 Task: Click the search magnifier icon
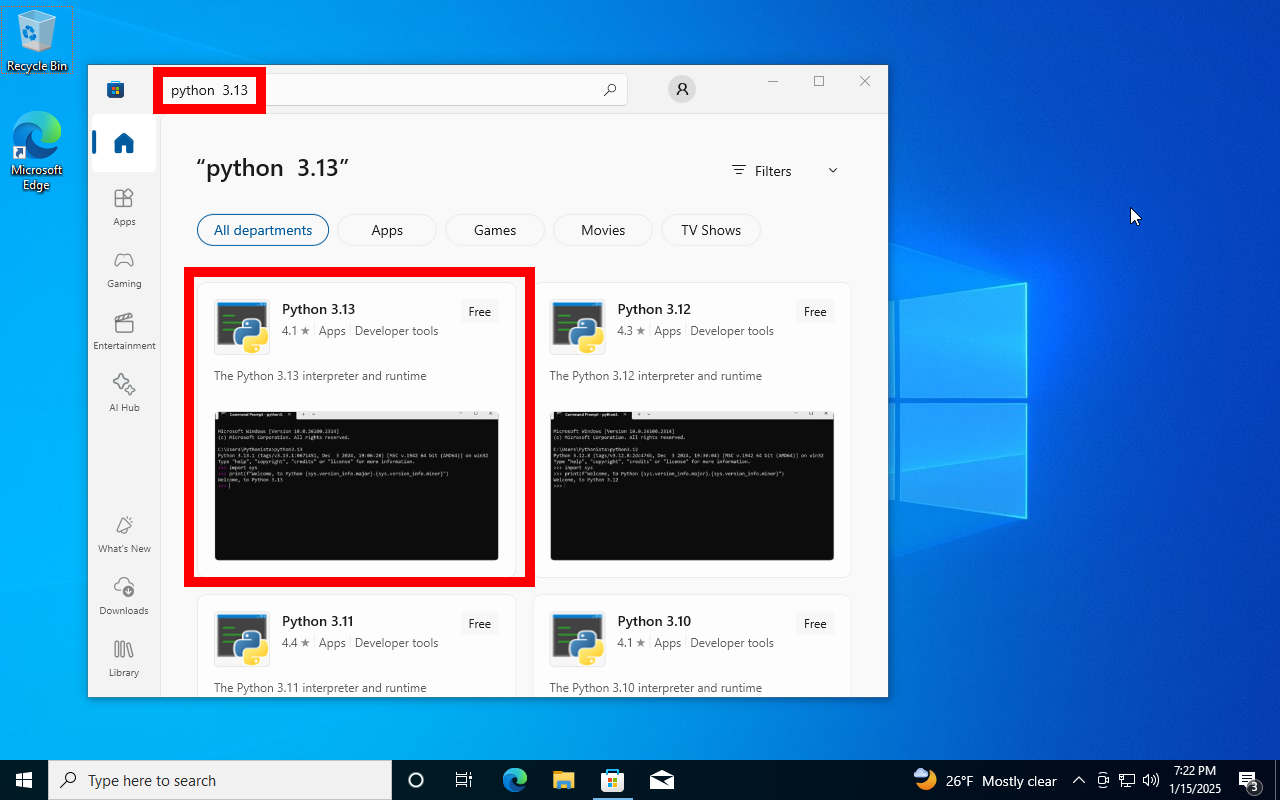[610, 90]
